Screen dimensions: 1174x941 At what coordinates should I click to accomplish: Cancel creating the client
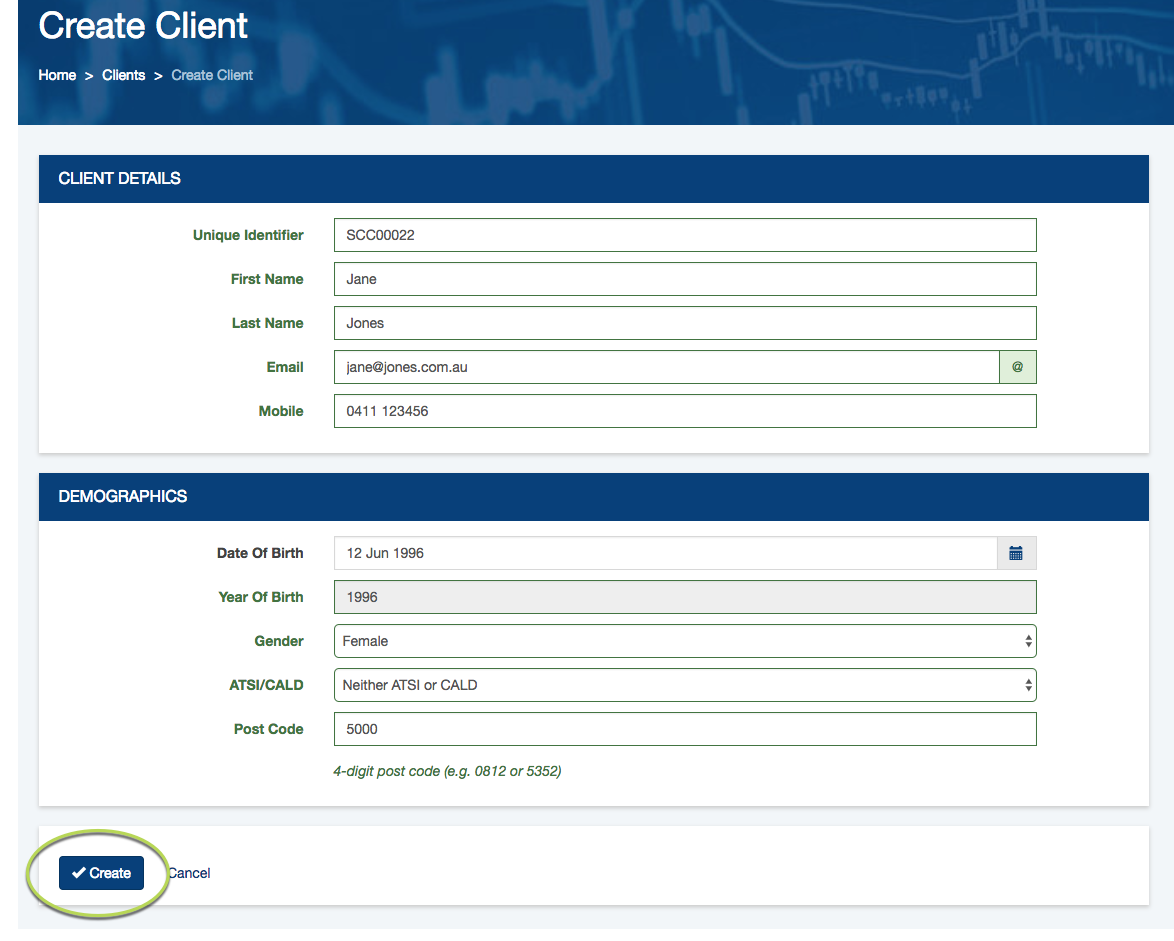(189, 873)
